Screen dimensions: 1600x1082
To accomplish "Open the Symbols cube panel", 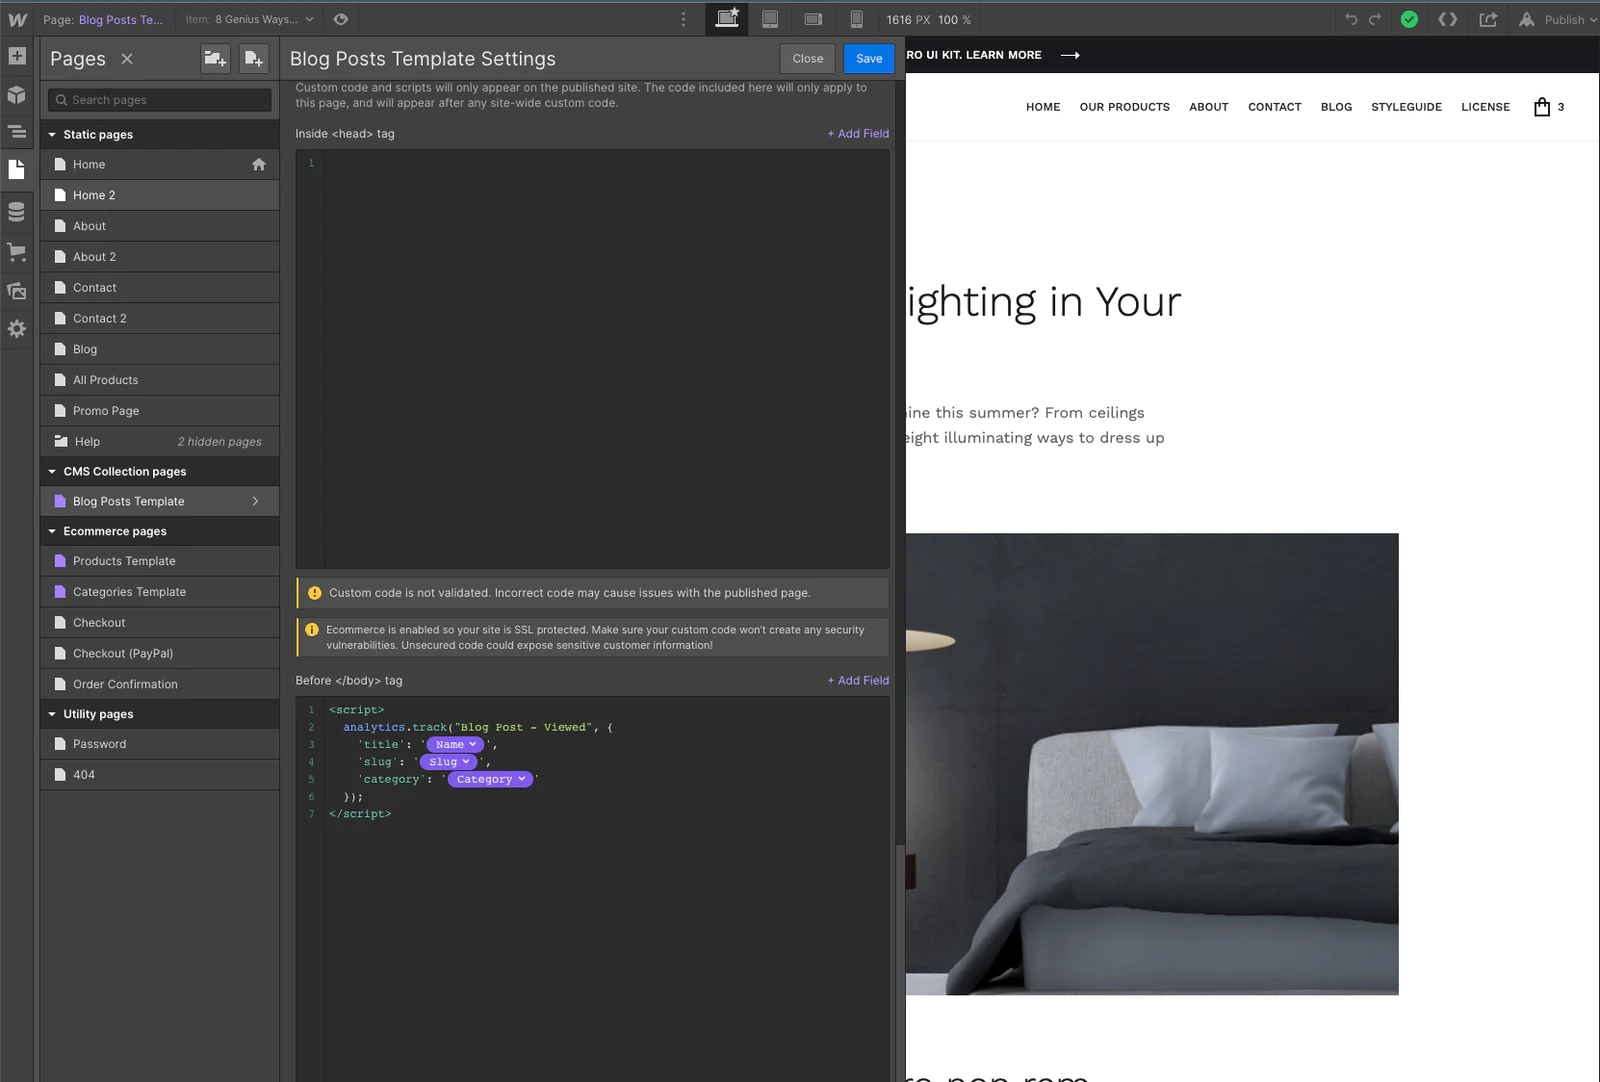I will [x=17, y=95].
